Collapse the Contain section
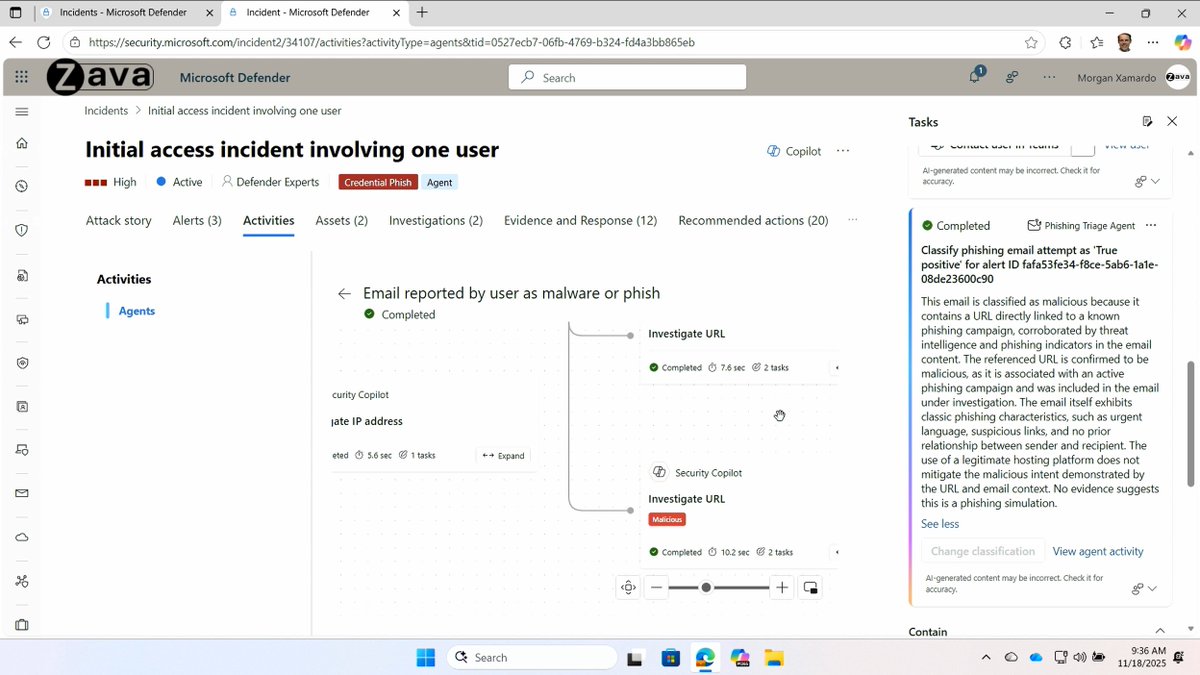 1160,631
